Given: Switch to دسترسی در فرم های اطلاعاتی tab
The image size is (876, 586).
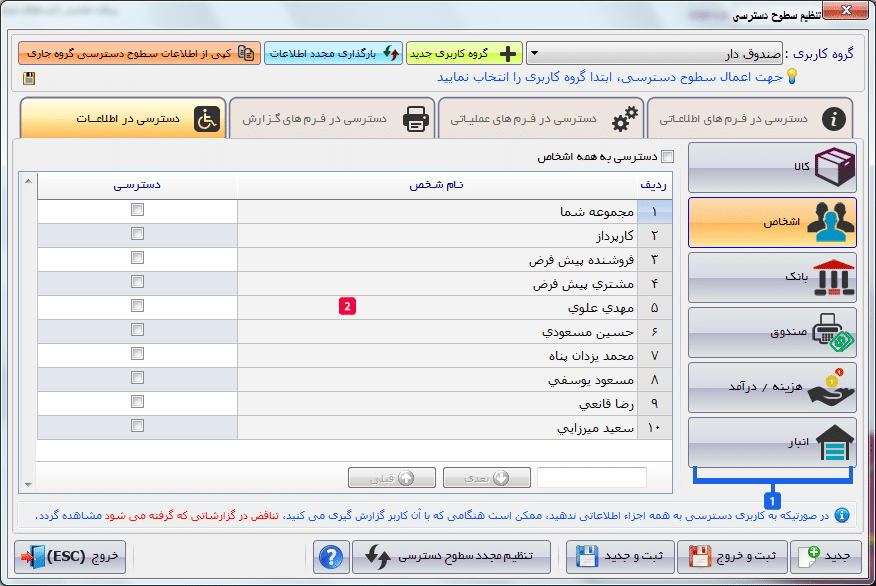Looking at the screenshot, I should (x=750, y=118).
